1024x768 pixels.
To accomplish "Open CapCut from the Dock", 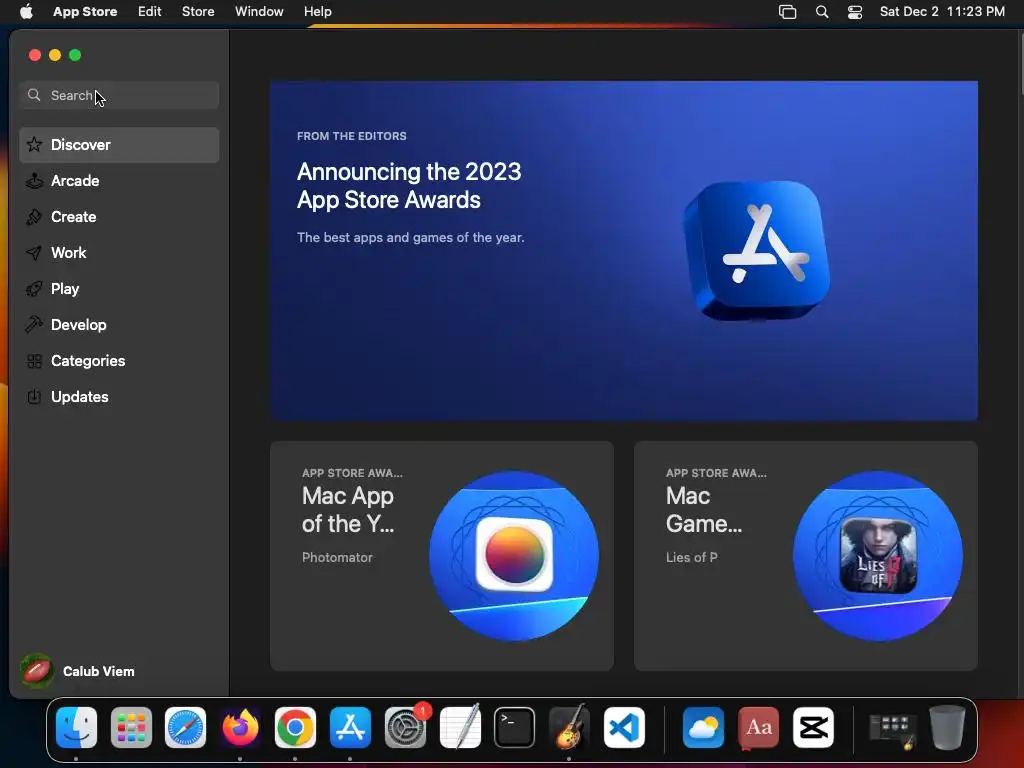I will coord(813,728).
